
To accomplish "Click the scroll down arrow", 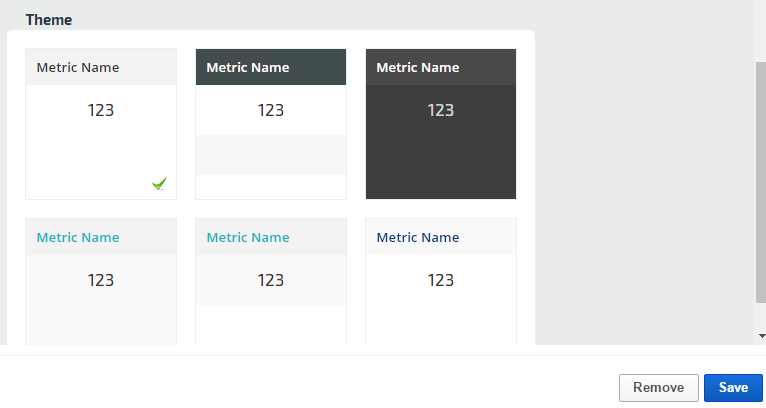I will tap(760, 336).
